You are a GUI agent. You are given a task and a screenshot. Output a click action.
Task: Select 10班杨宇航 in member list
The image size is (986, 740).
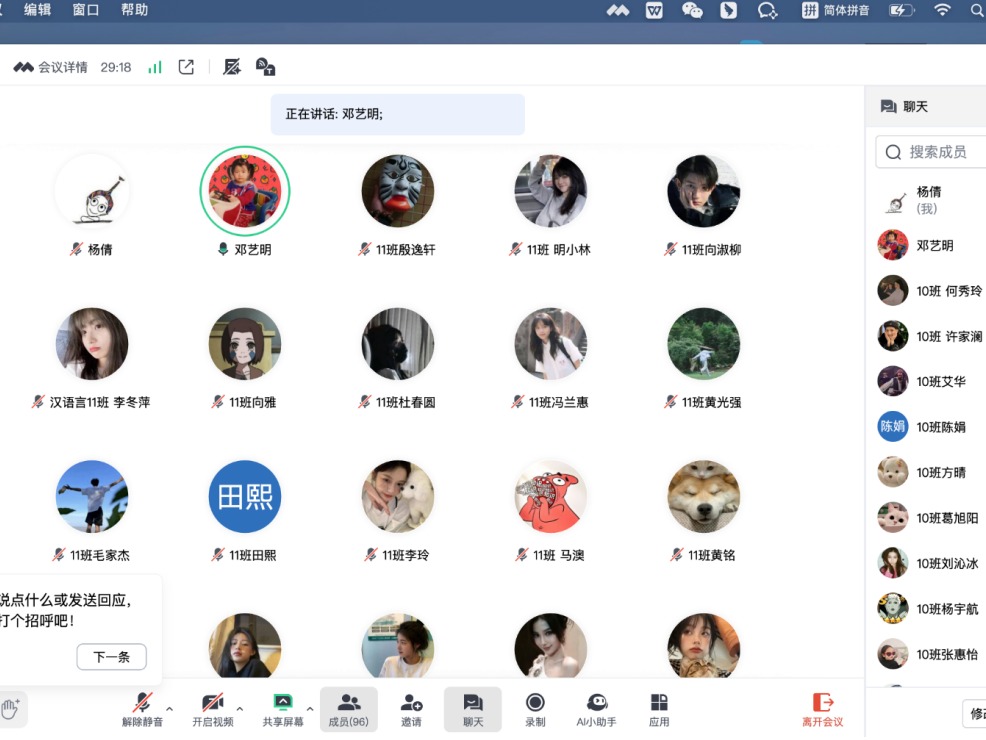[x=931, y=609]
